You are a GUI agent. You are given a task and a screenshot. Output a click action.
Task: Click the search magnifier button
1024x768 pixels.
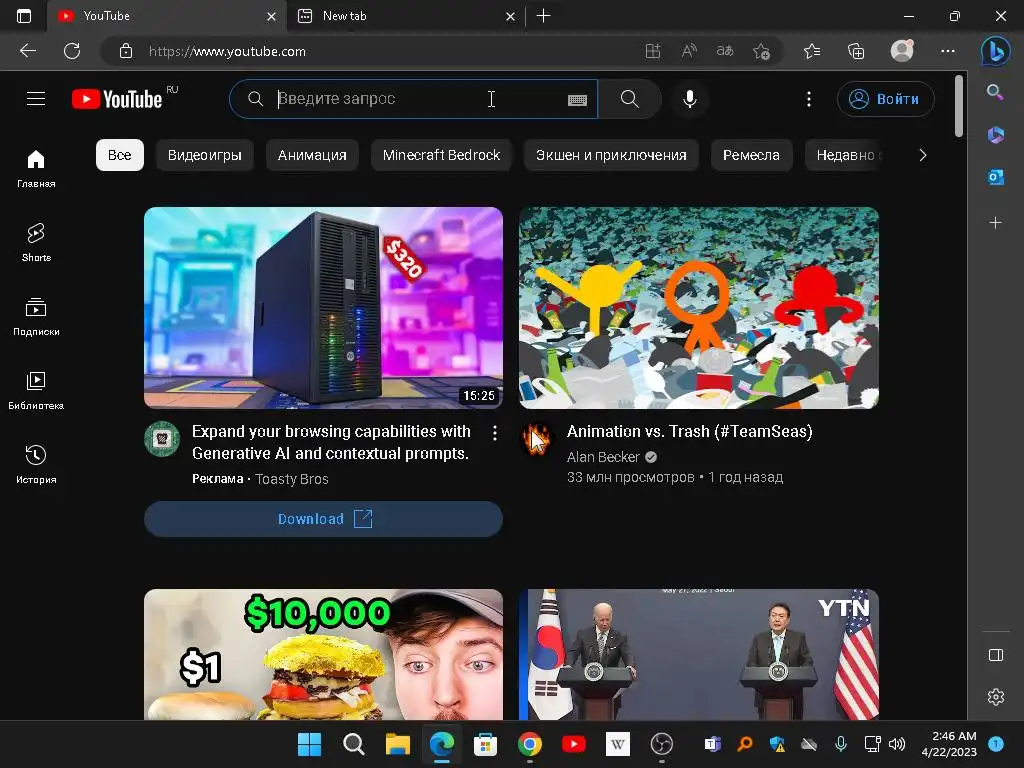(x=630, y=99)
